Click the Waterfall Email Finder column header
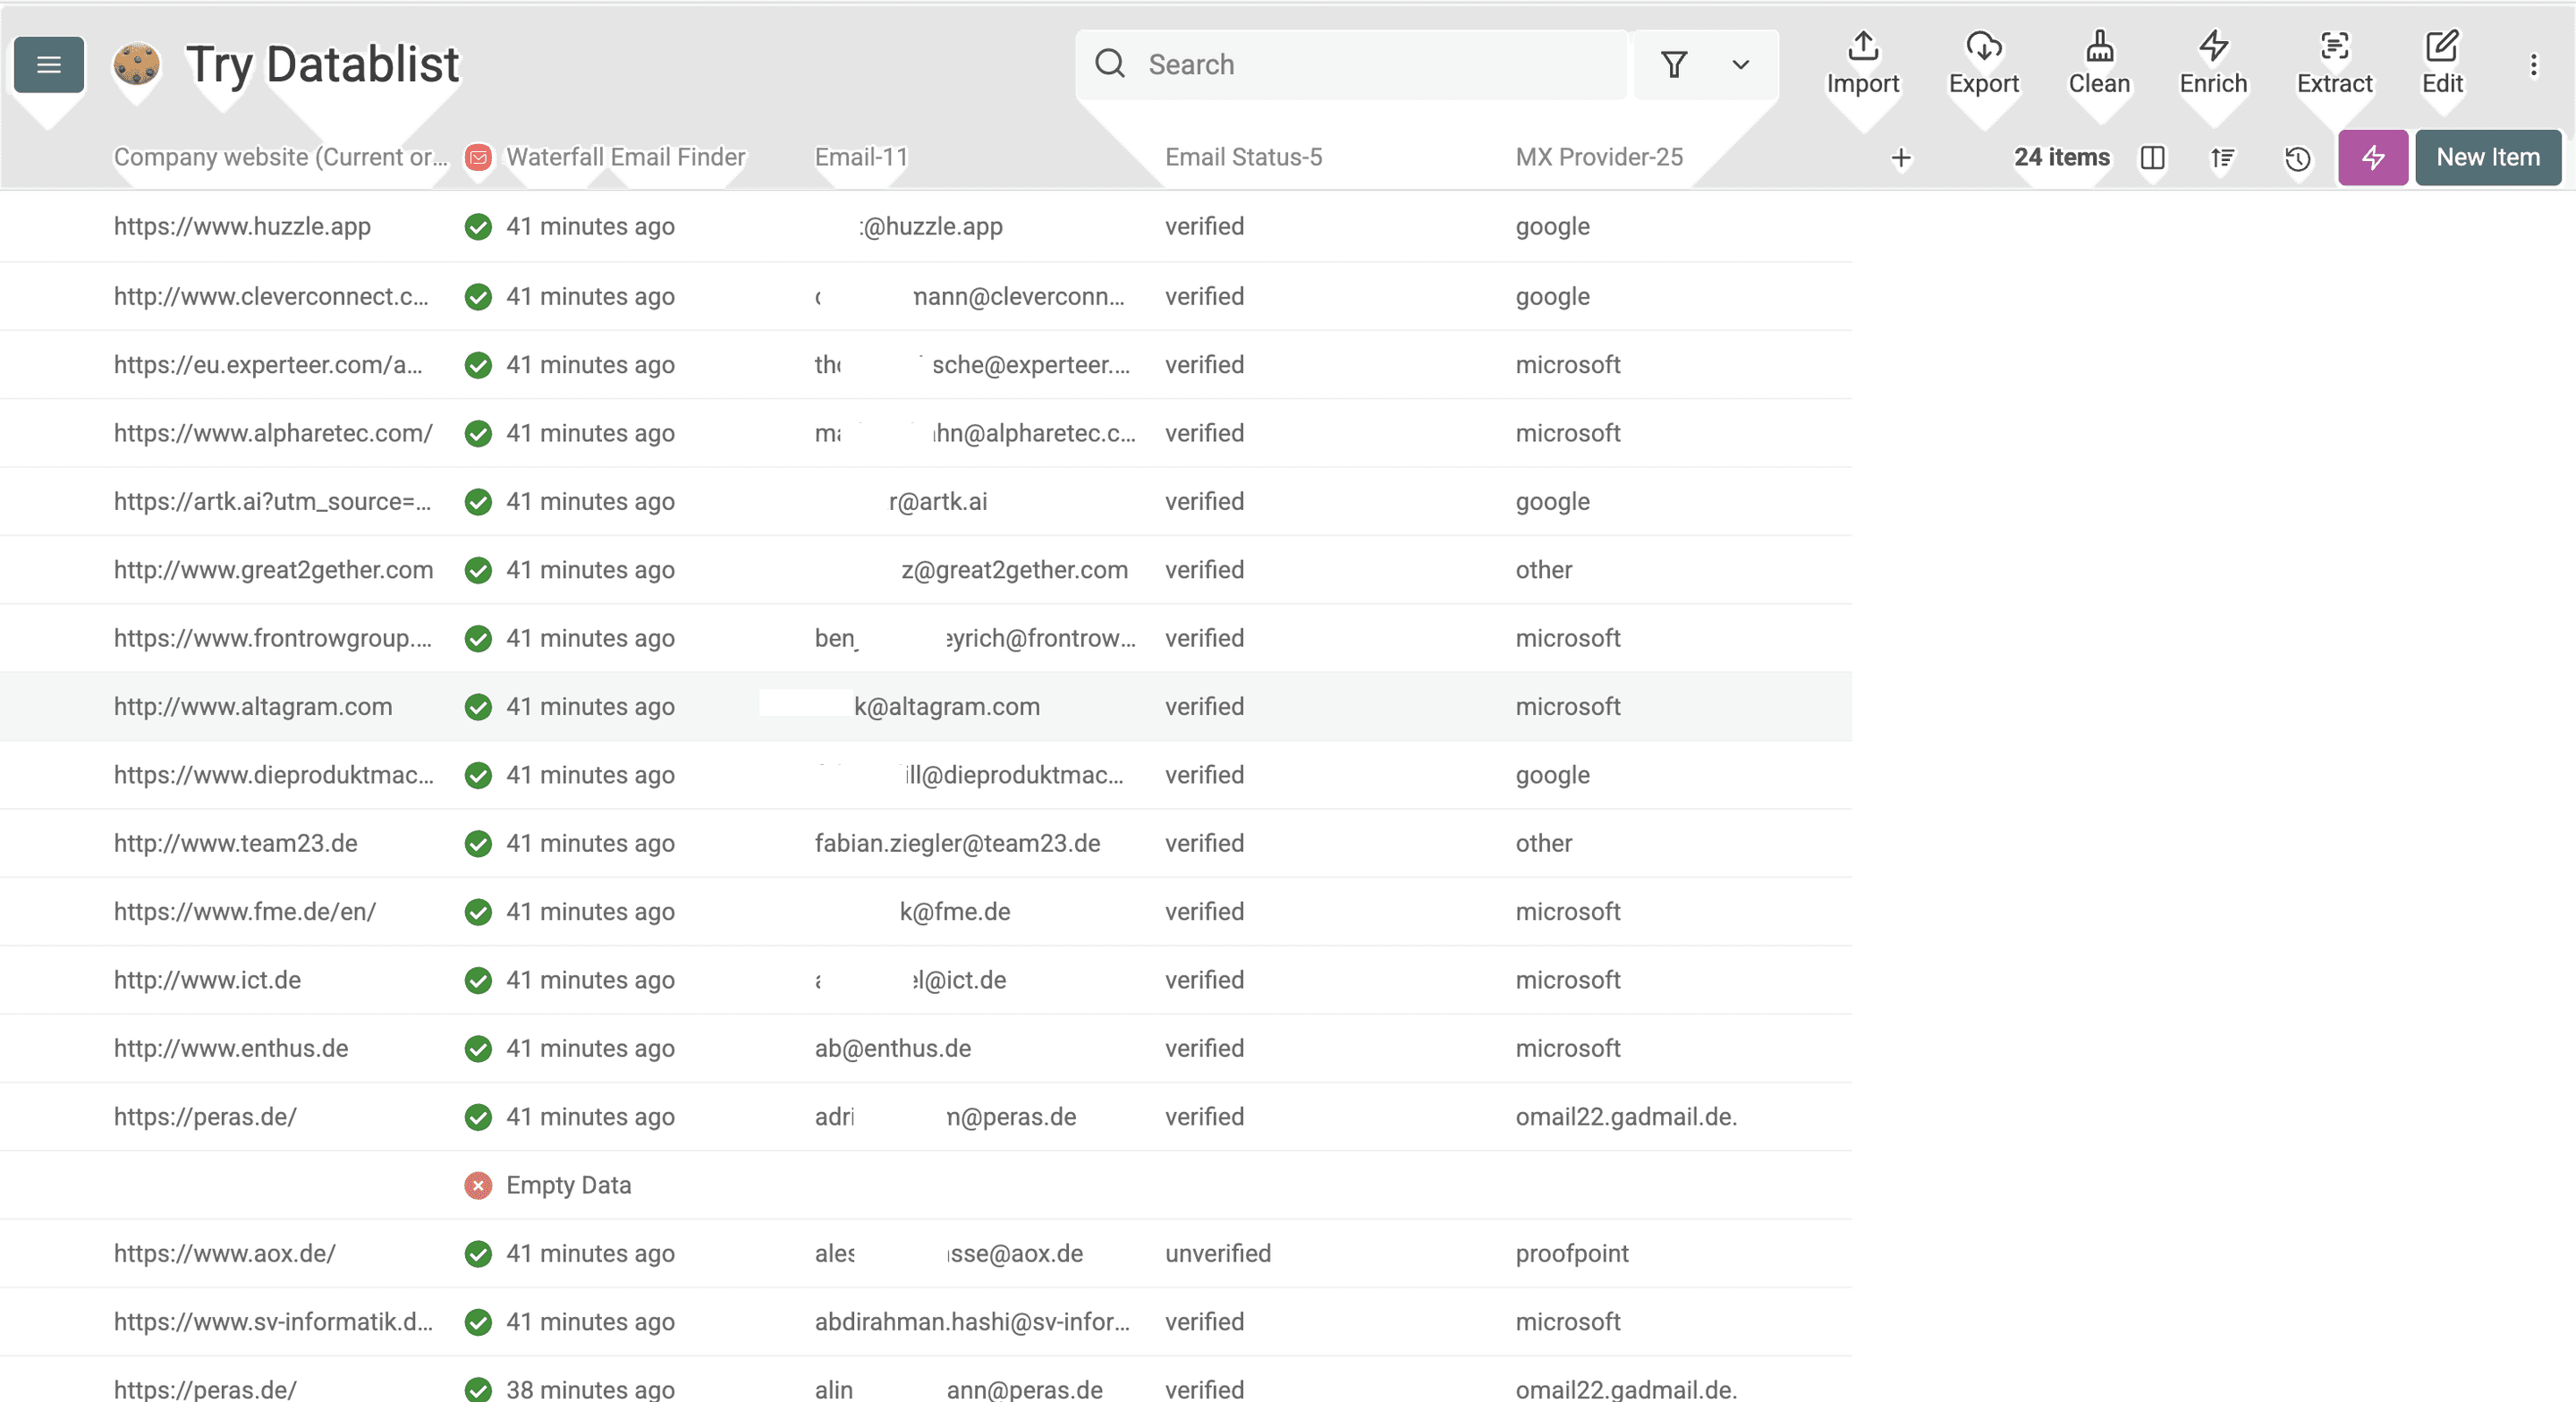The image size is (2576, 1402). click(625, 157)
